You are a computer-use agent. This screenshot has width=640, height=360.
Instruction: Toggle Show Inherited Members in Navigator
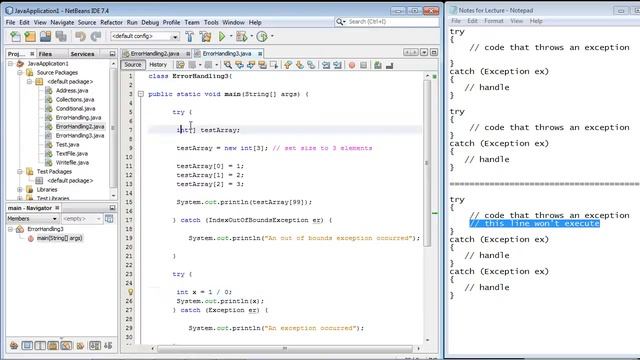point(14,346)
